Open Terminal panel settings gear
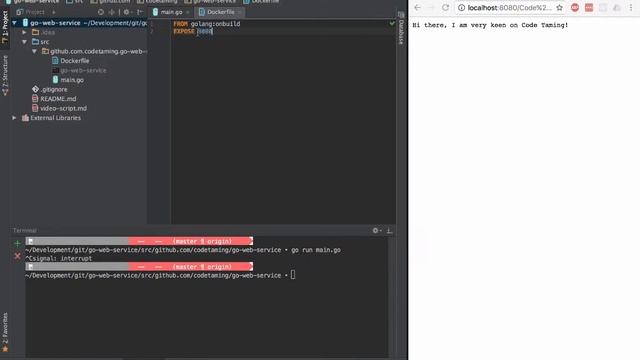This screenshot has width=640, height=360. [376, 231]
